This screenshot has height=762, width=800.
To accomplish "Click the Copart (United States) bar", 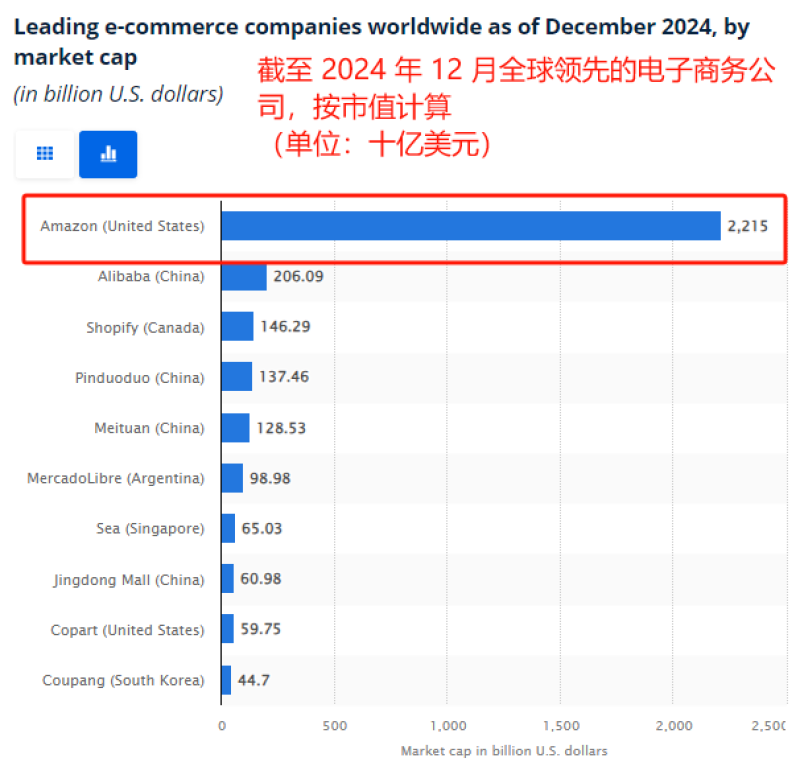I will click(x=228, y=629).
